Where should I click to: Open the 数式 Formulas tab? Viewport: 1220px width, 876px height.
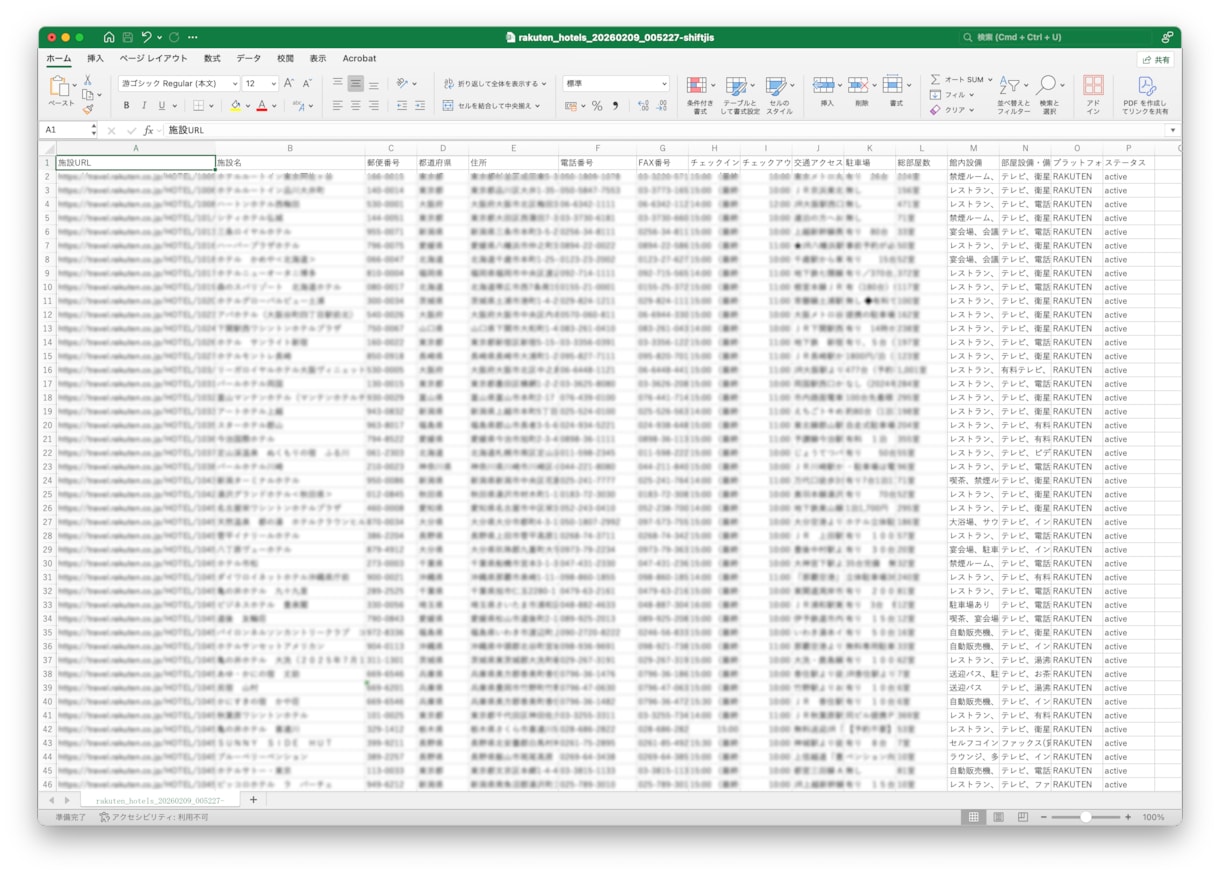click(x=212, y=59)
